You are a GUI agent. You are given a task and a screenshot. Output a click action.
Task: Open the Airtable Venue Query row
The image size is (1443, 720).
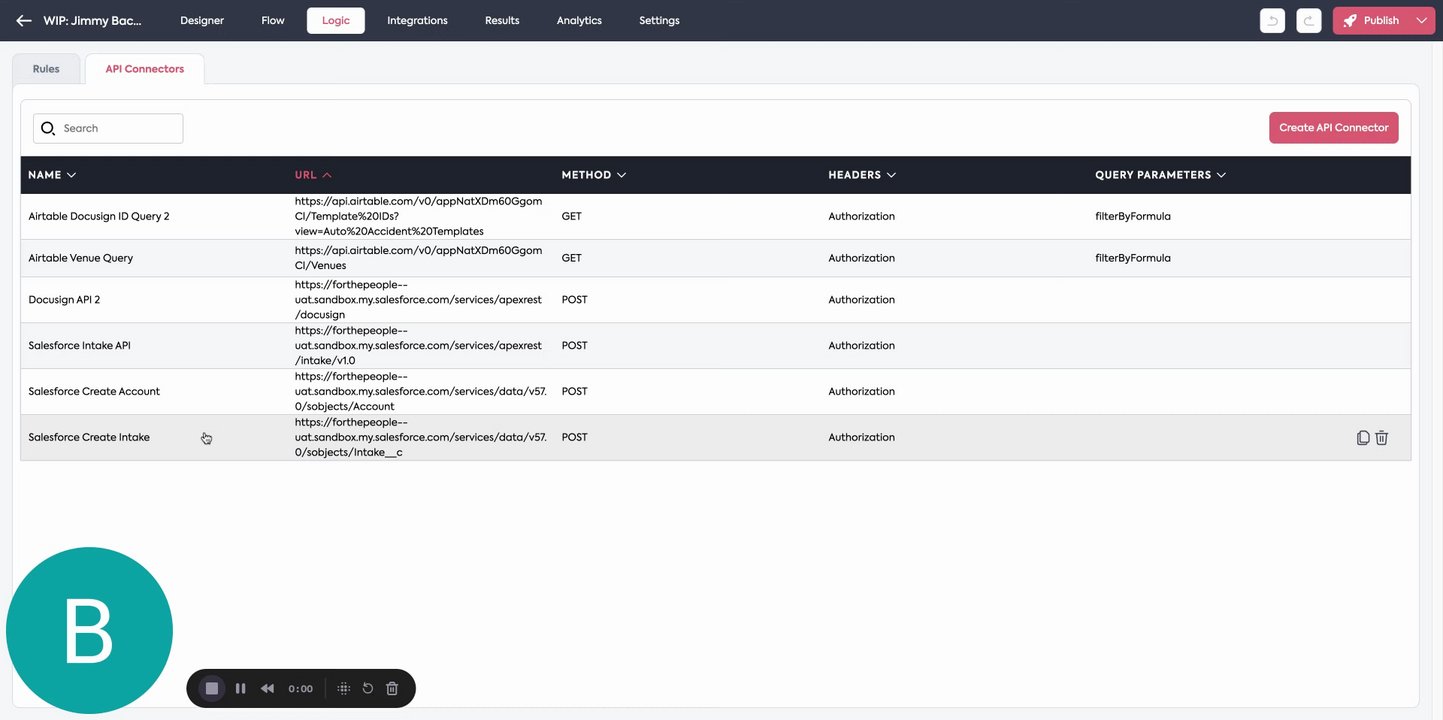tap(715, 258)
